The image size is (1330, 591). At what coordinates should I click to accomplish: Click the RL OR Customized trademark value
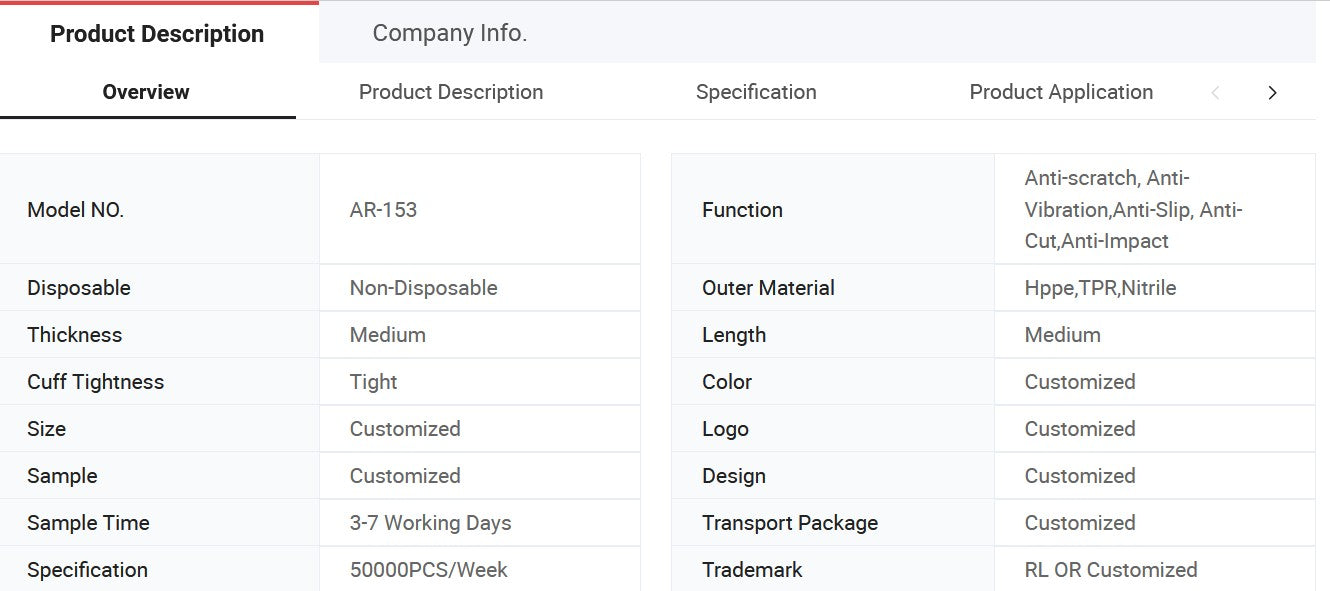point(1111,570)
